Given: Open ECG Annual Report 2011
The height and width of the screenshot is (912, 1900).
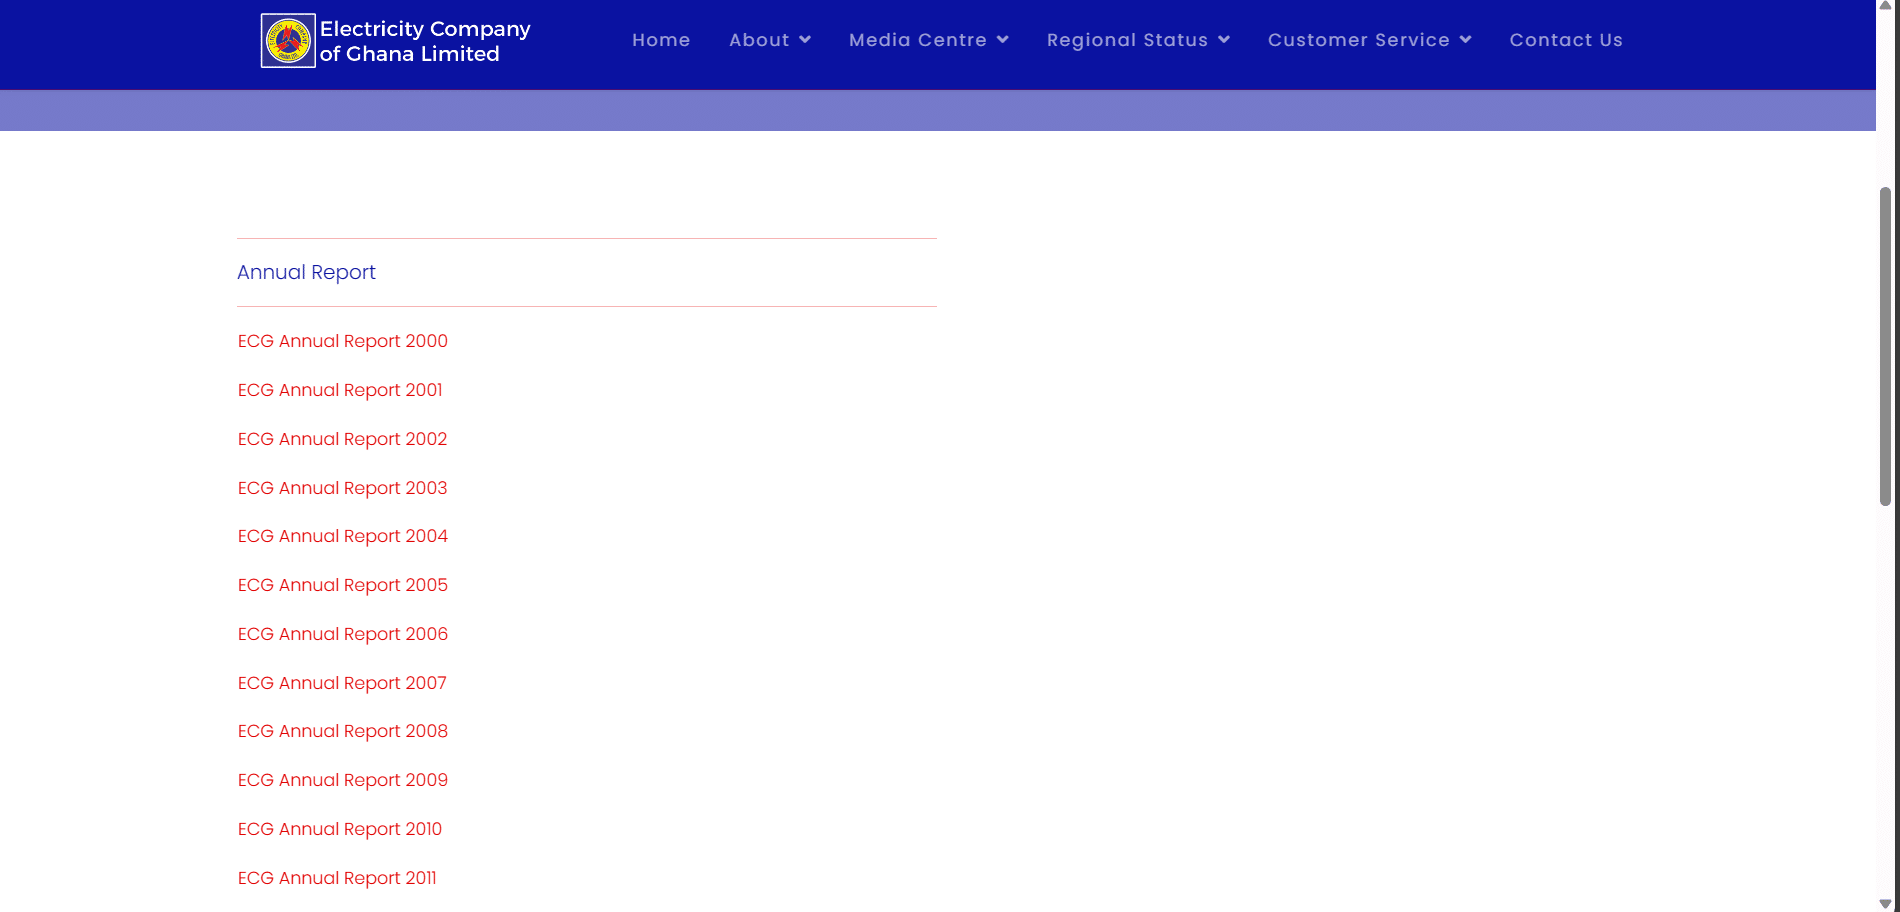Looking at the screenshot, I should pyautogui.click(x=337, y=878).
